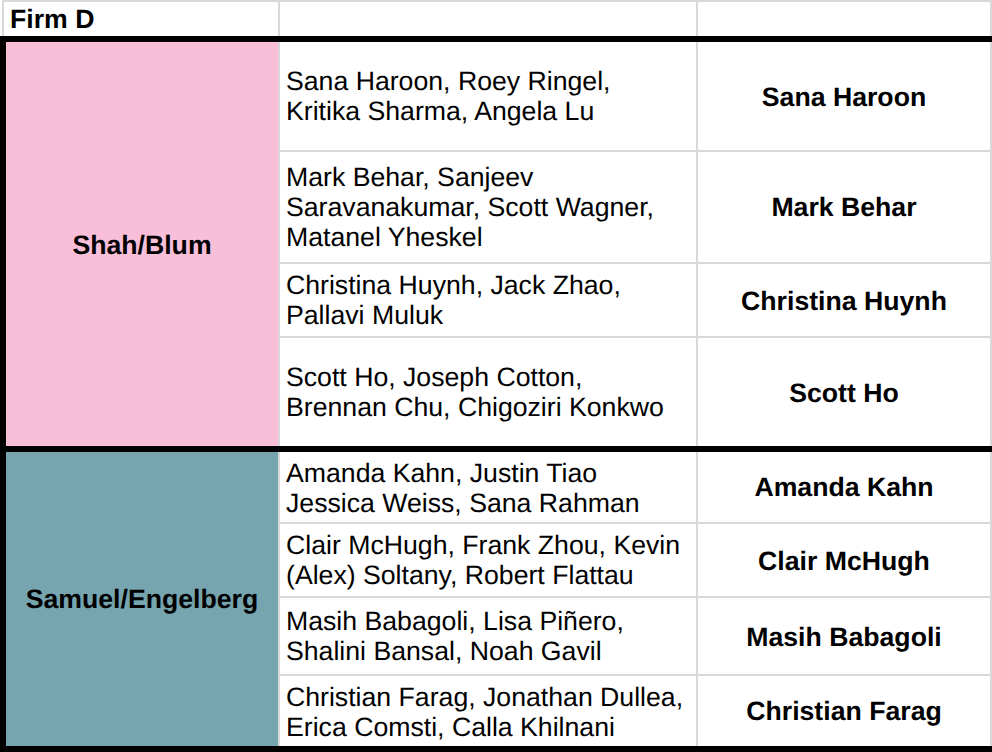Click the bold Mark Behar cell
The image size is (992, 752).
[844, 207]
